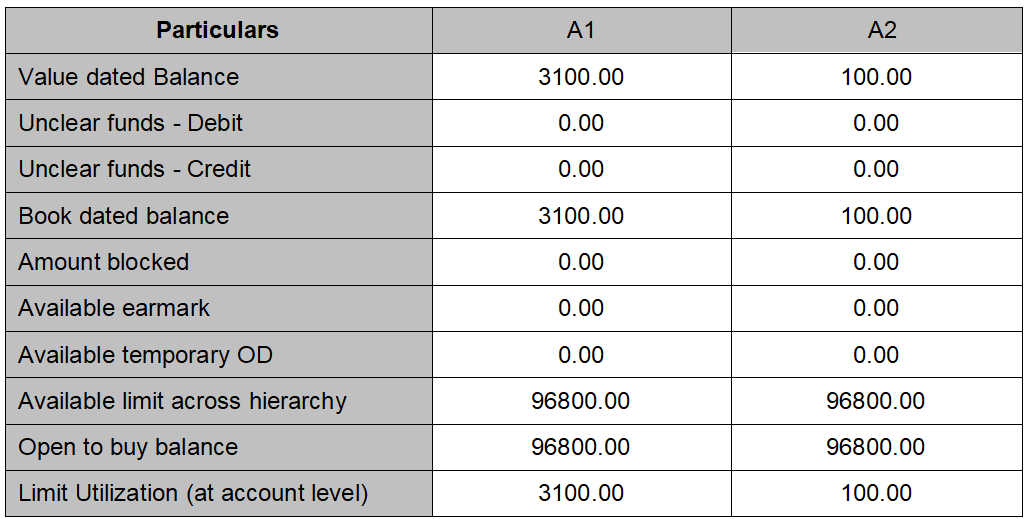Select Available limit across hierarchy label
Viewport: 1030px width, 519px height.
[183, 401]
